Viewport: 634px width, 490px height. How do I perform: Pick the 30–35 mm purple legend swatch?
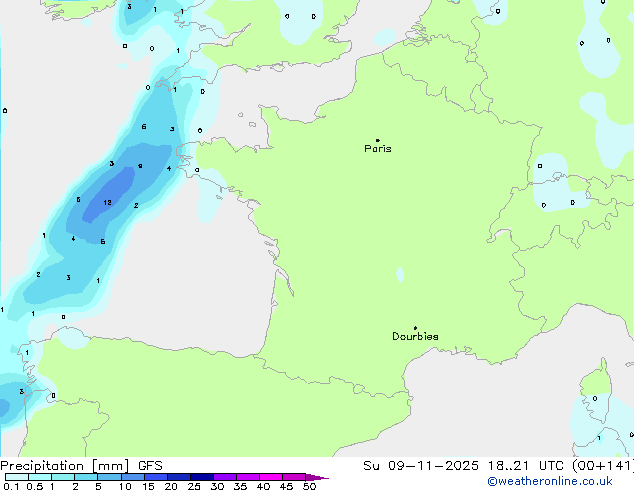(224, 477)
